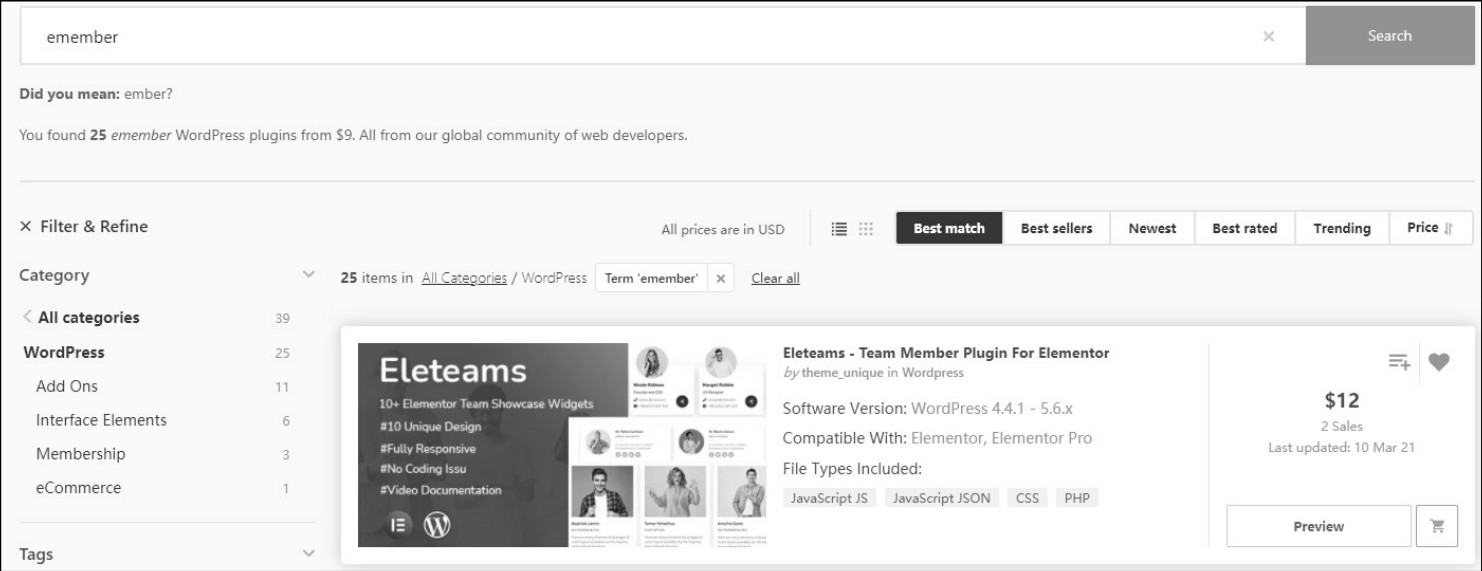The height and width of the screenshot is (571, 1482).
Task: Go back to All categories
Action: (x=88, y=318)
